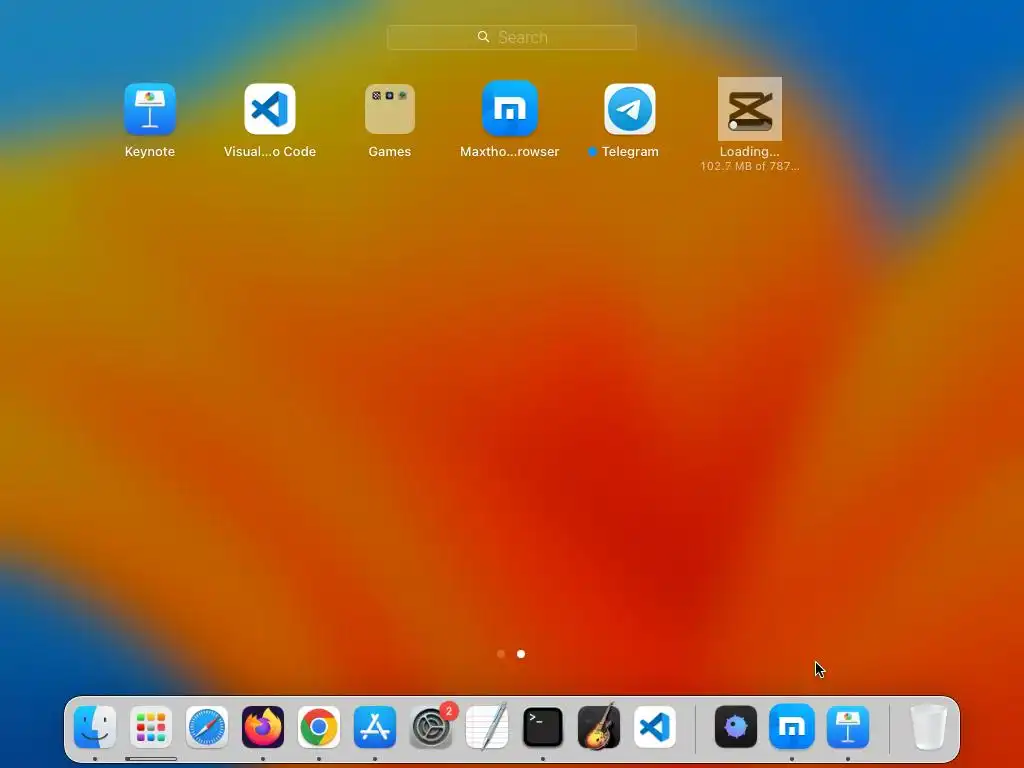Click the "Visual...o Code" label
This screenshot has width=1024, height=768.
(270, 152)
